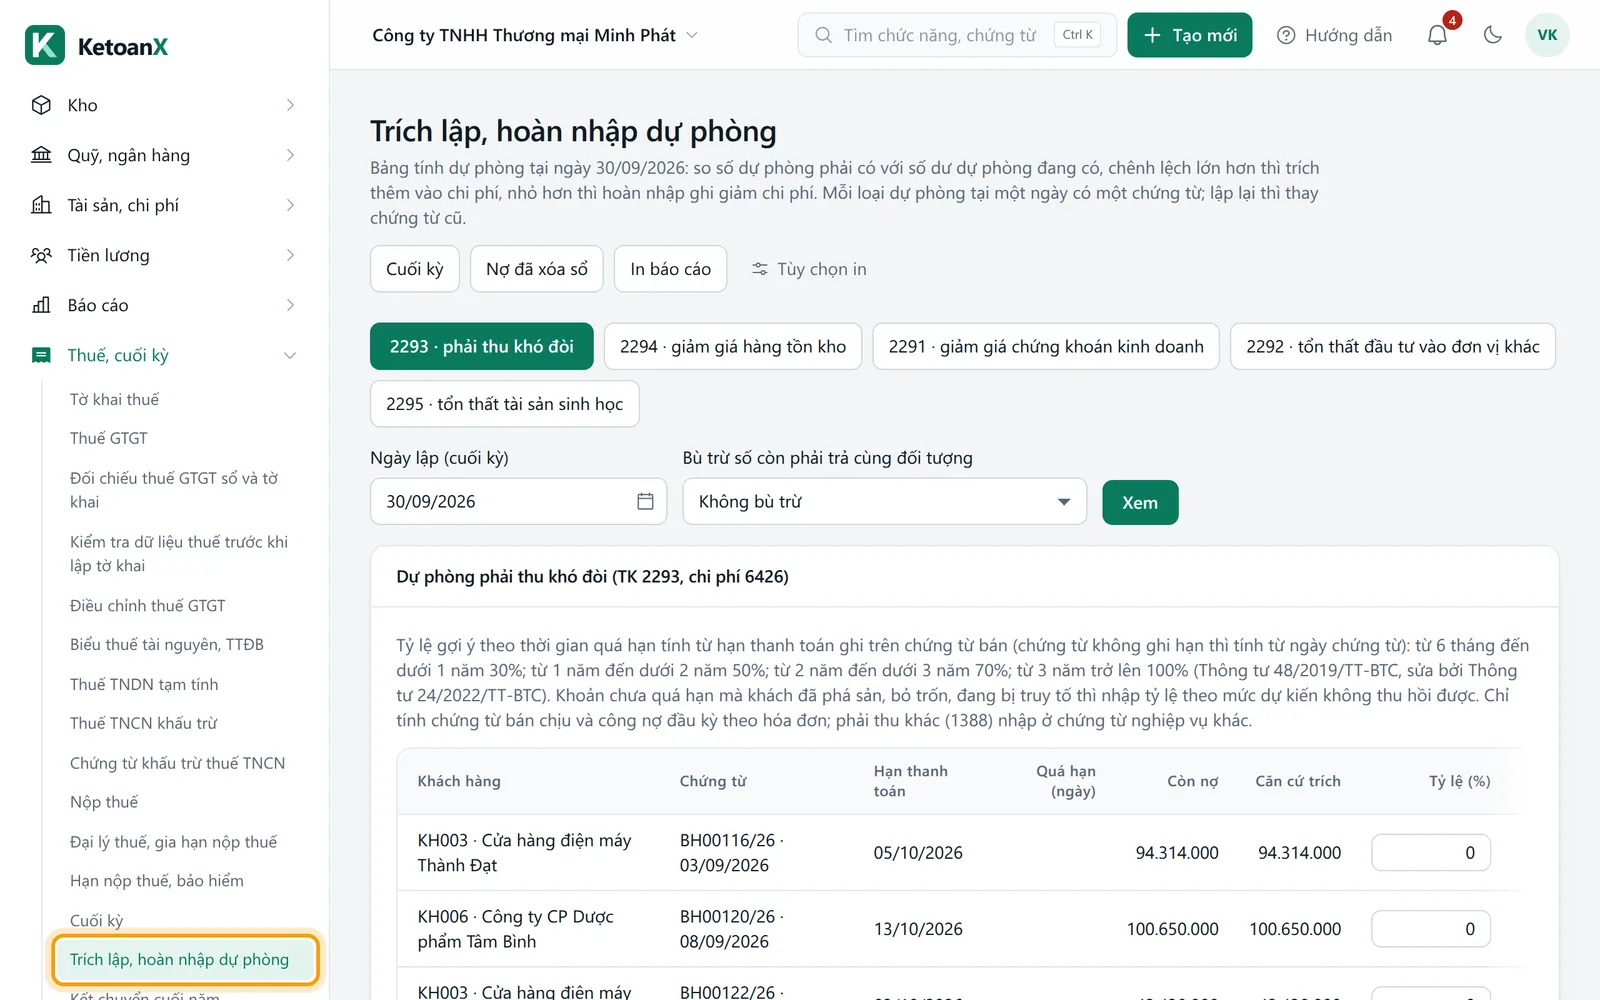Viewport: 1600px width, 1000px height.
Task: Switch to 2291 giảm giá chứng khoán kinh doanh
Action: click(1046, 346)
